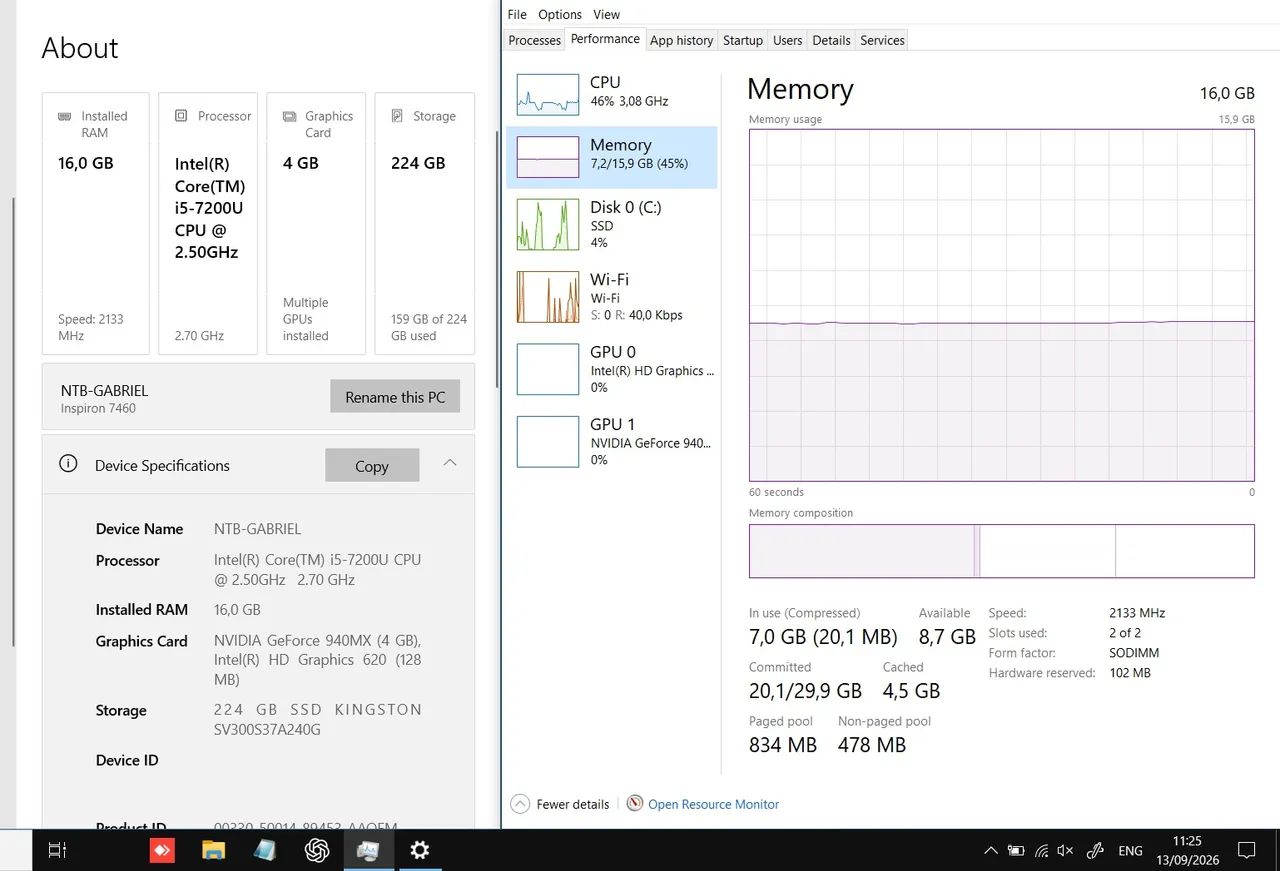Screen dimensions: 1280x871
Task: Click the Available value 8,7 GB
Action: [x=947, y=637]
